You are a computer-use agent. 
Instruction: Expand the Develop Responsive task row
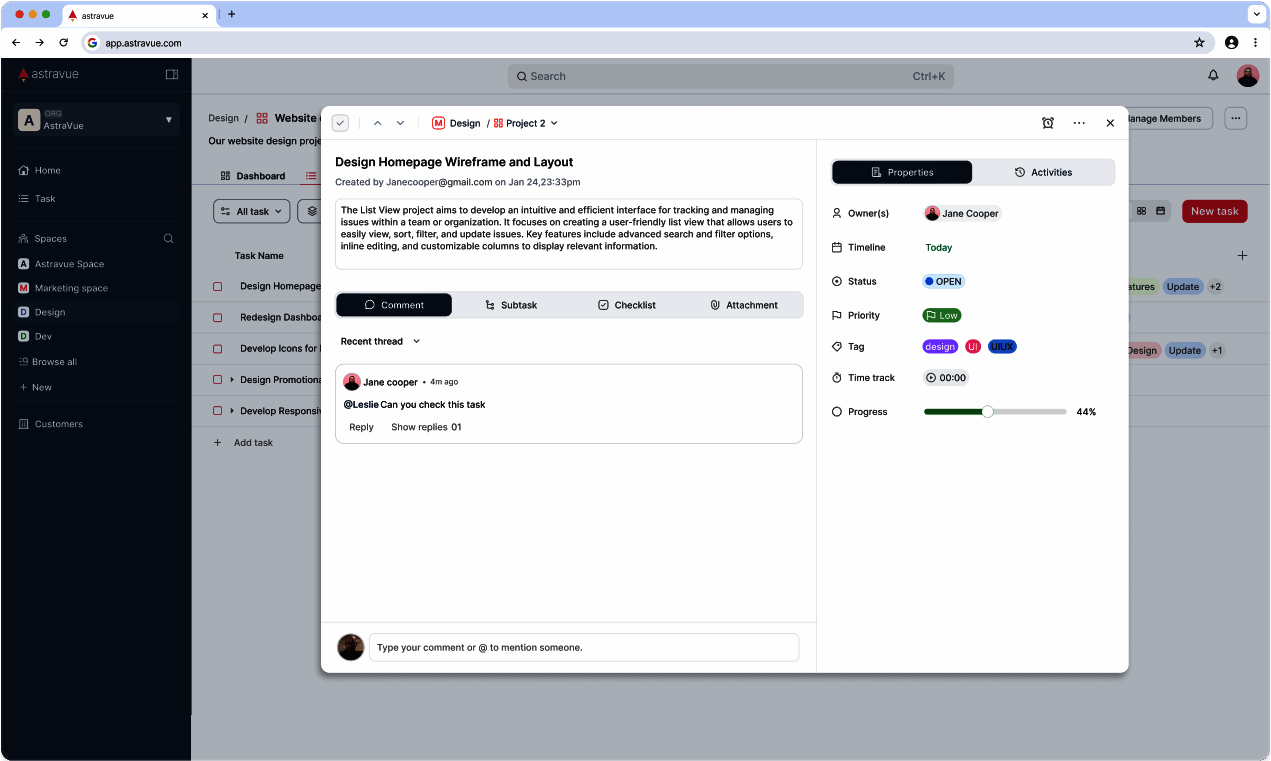(232, 411)
